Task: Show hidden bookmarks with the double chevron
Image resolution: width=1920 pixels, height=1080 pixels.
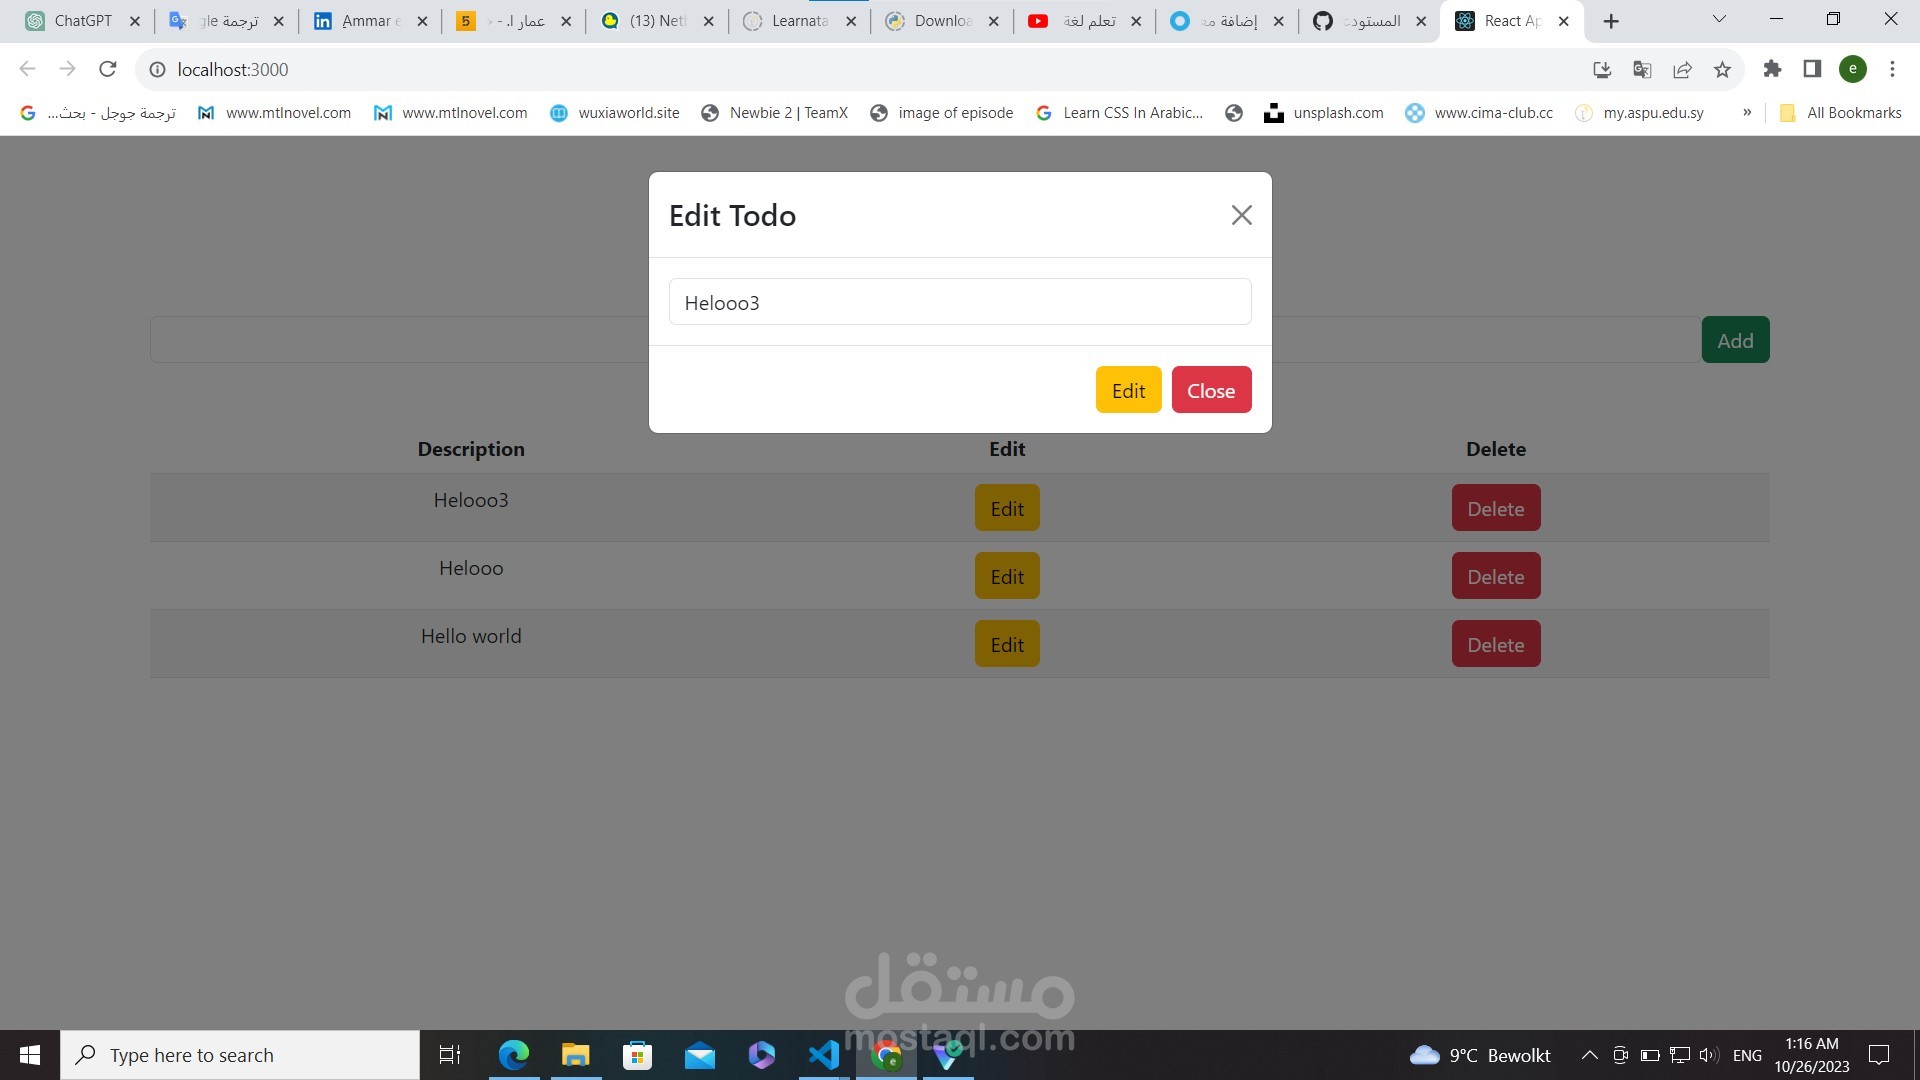Action: tap(1747, 112)
